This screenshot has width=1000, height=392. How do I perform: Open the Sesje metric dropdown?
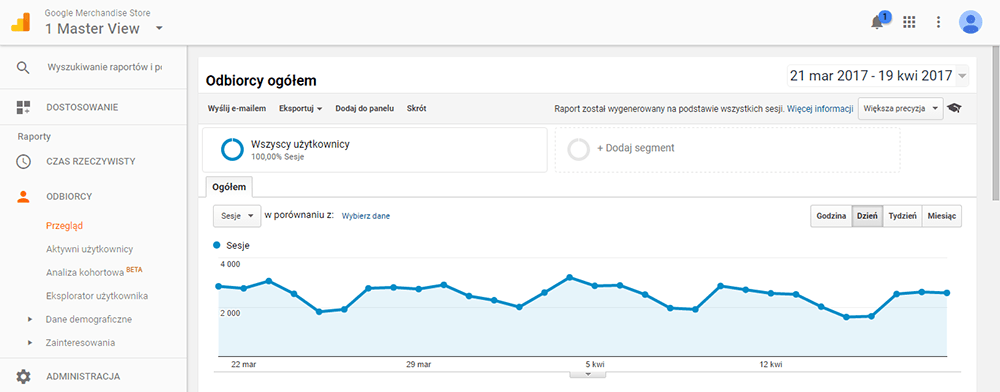[237, 216]
